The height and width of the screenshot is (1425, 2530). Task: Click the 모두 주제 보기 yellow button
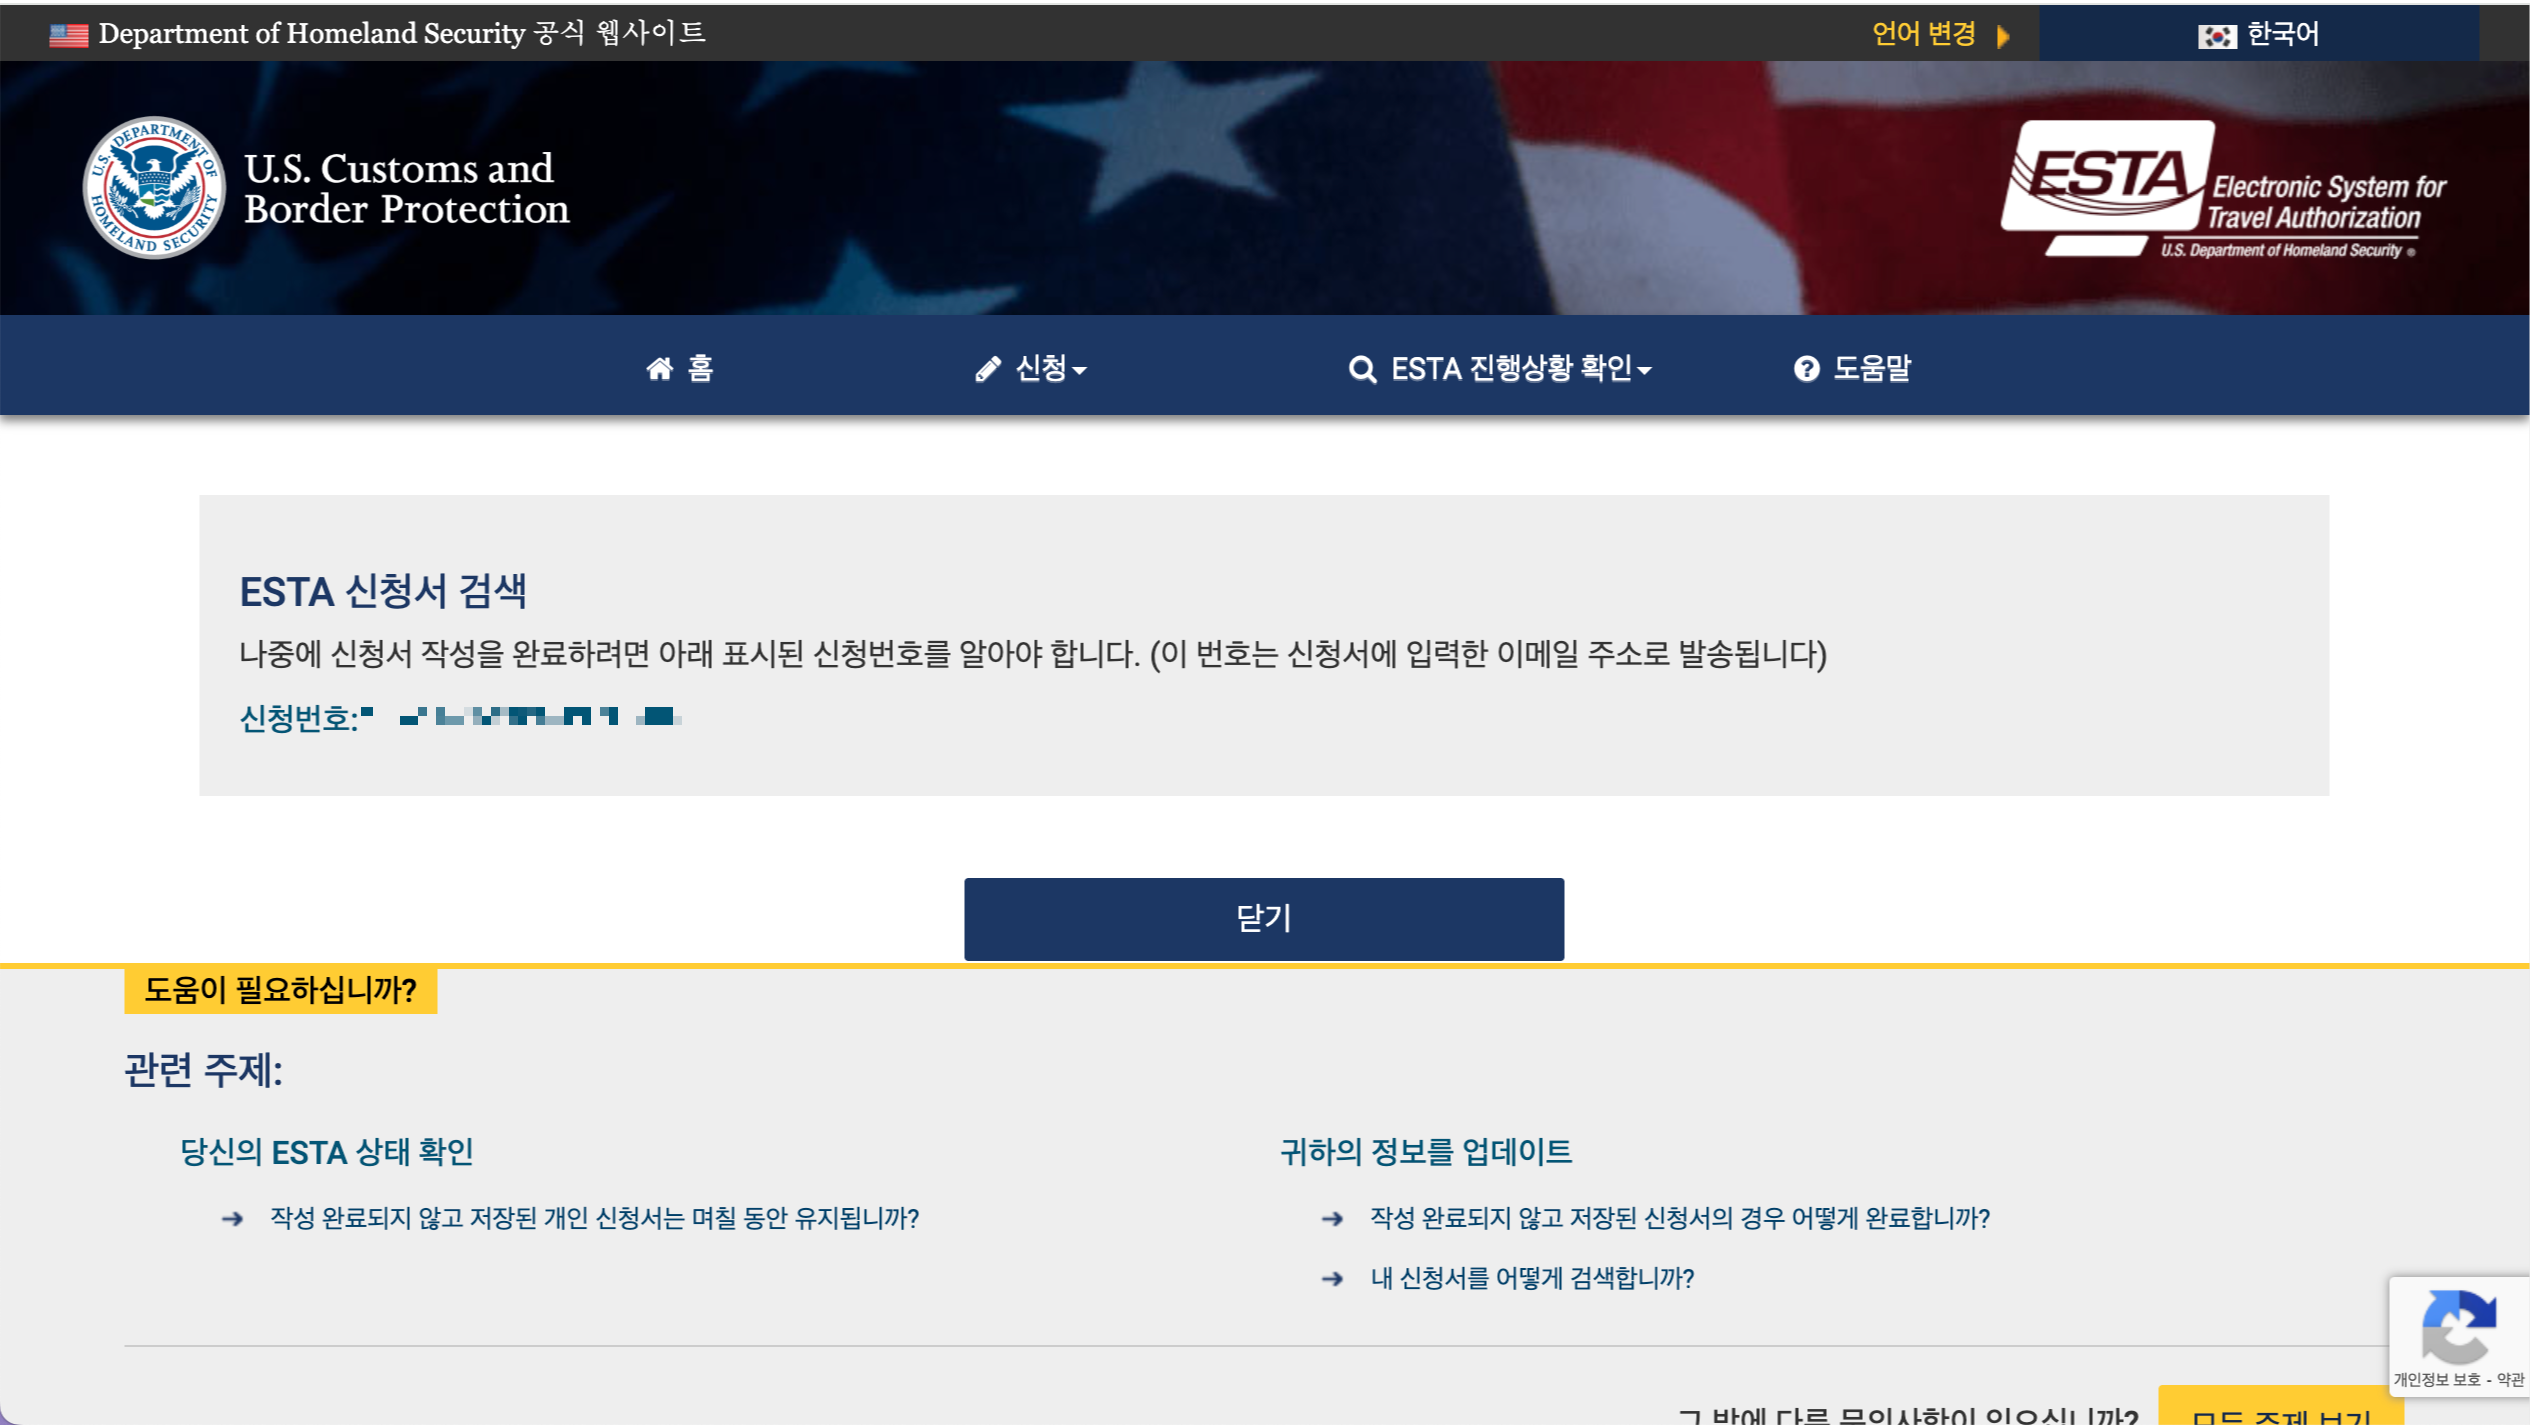(x=2280, y=1412)
